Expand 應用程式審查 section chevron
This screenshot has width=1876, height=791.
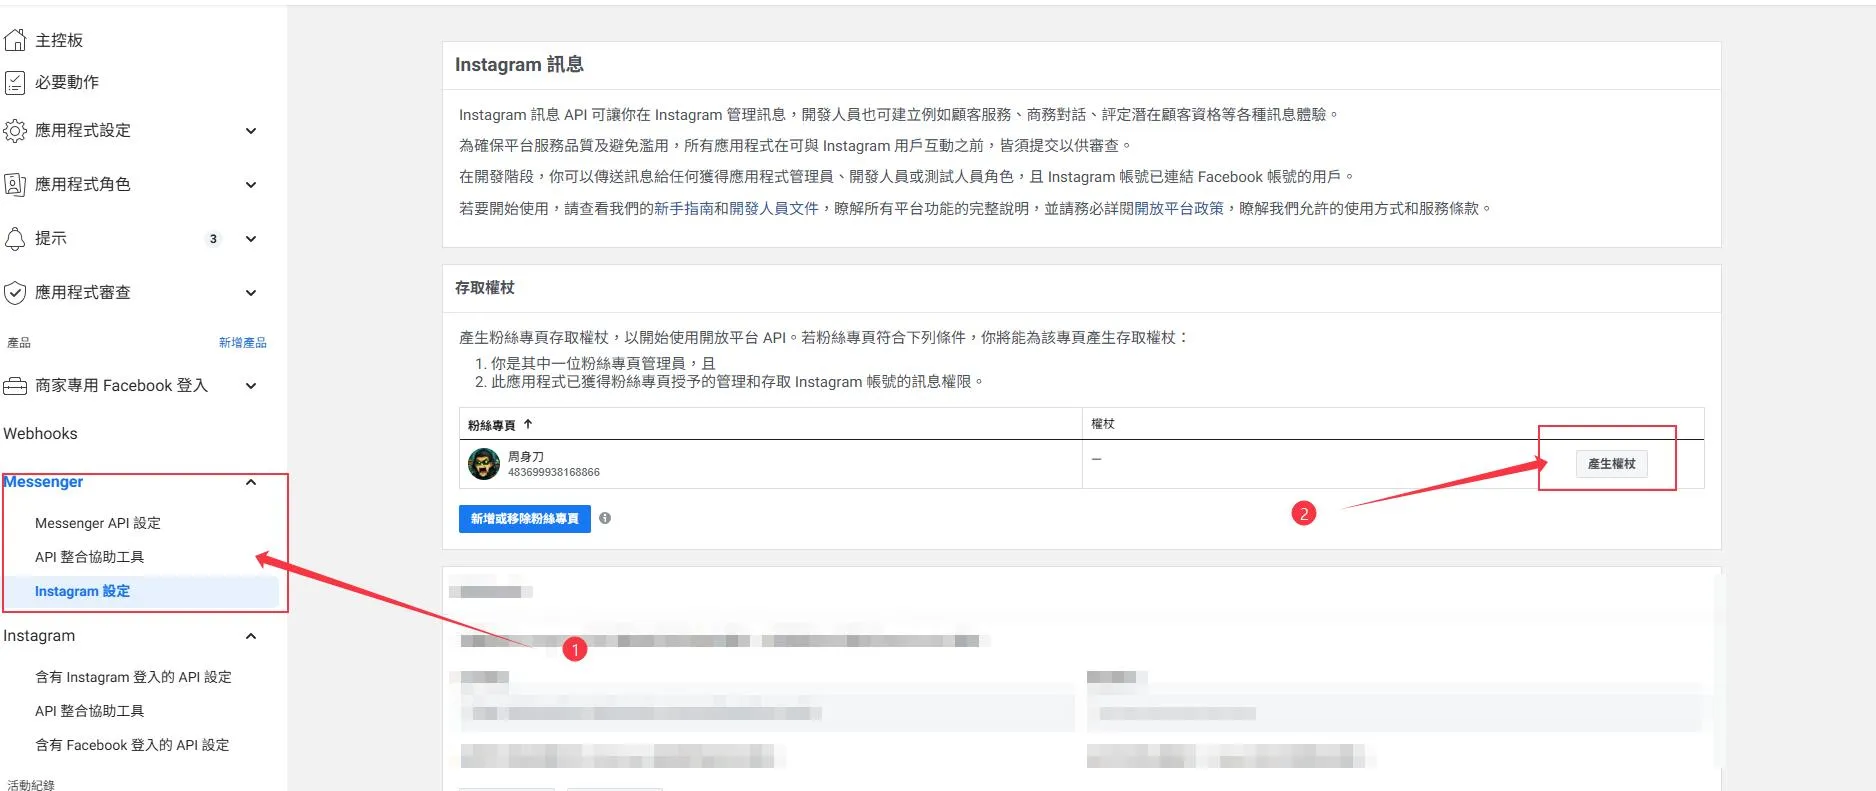(x=251, y=293)
